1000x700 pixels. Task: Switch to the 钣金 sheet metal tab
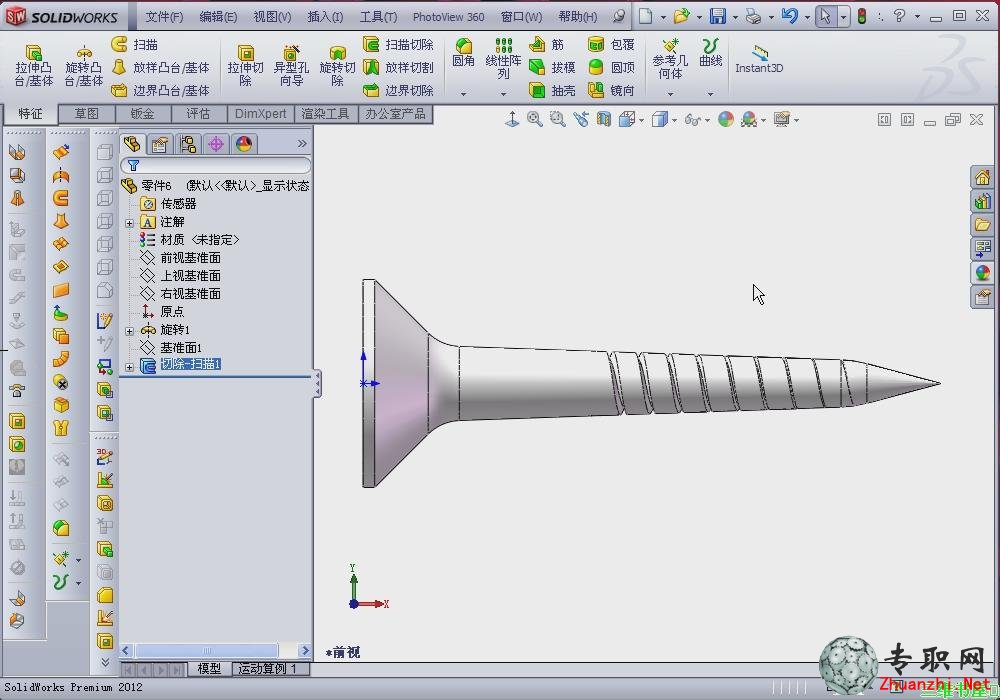pyautogui.click(x=142, y=114)
